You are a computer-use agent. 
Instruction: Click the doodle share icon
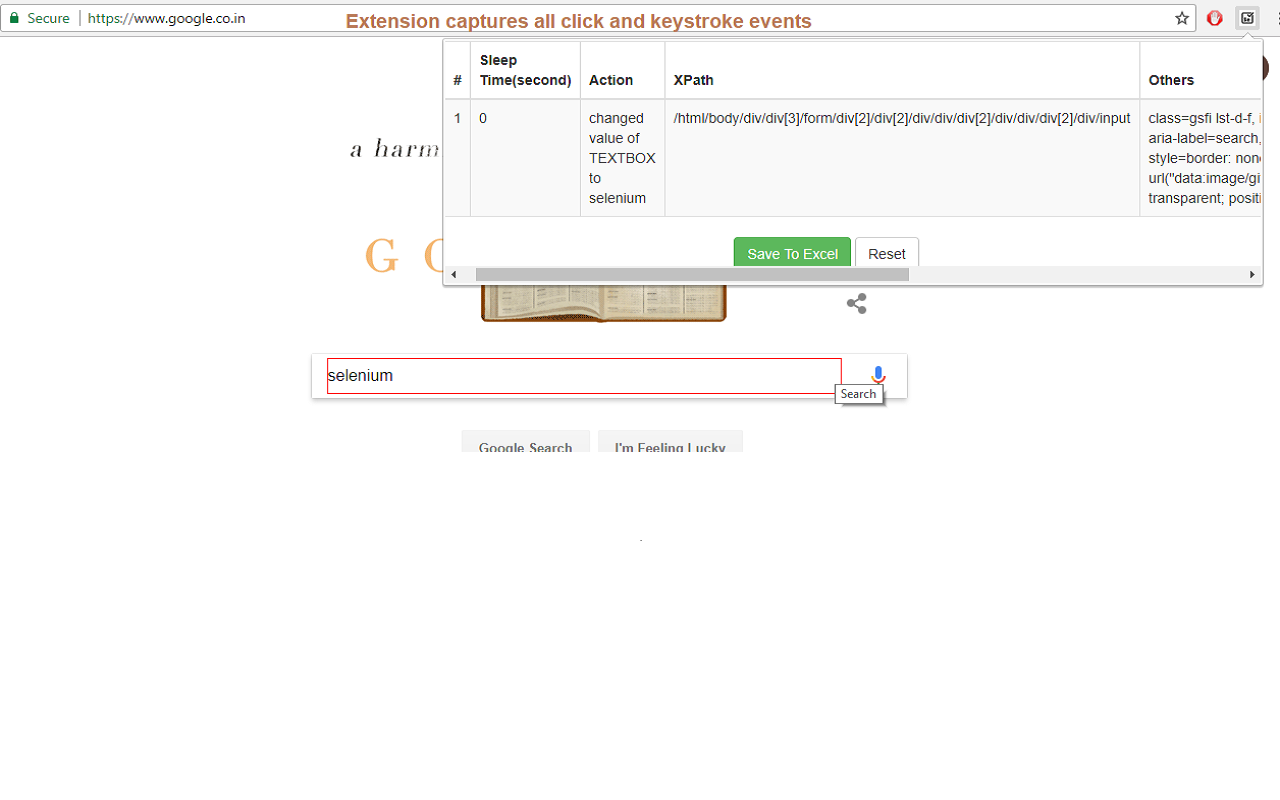(x=857, y=303)
